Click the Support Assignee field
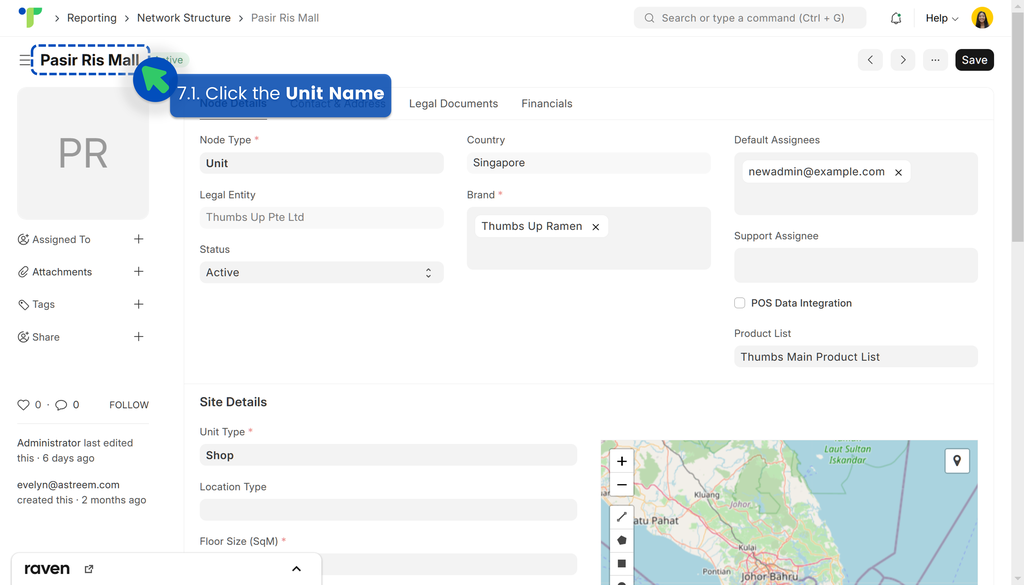Screen dimensions: 1024x585 point(856,265)
